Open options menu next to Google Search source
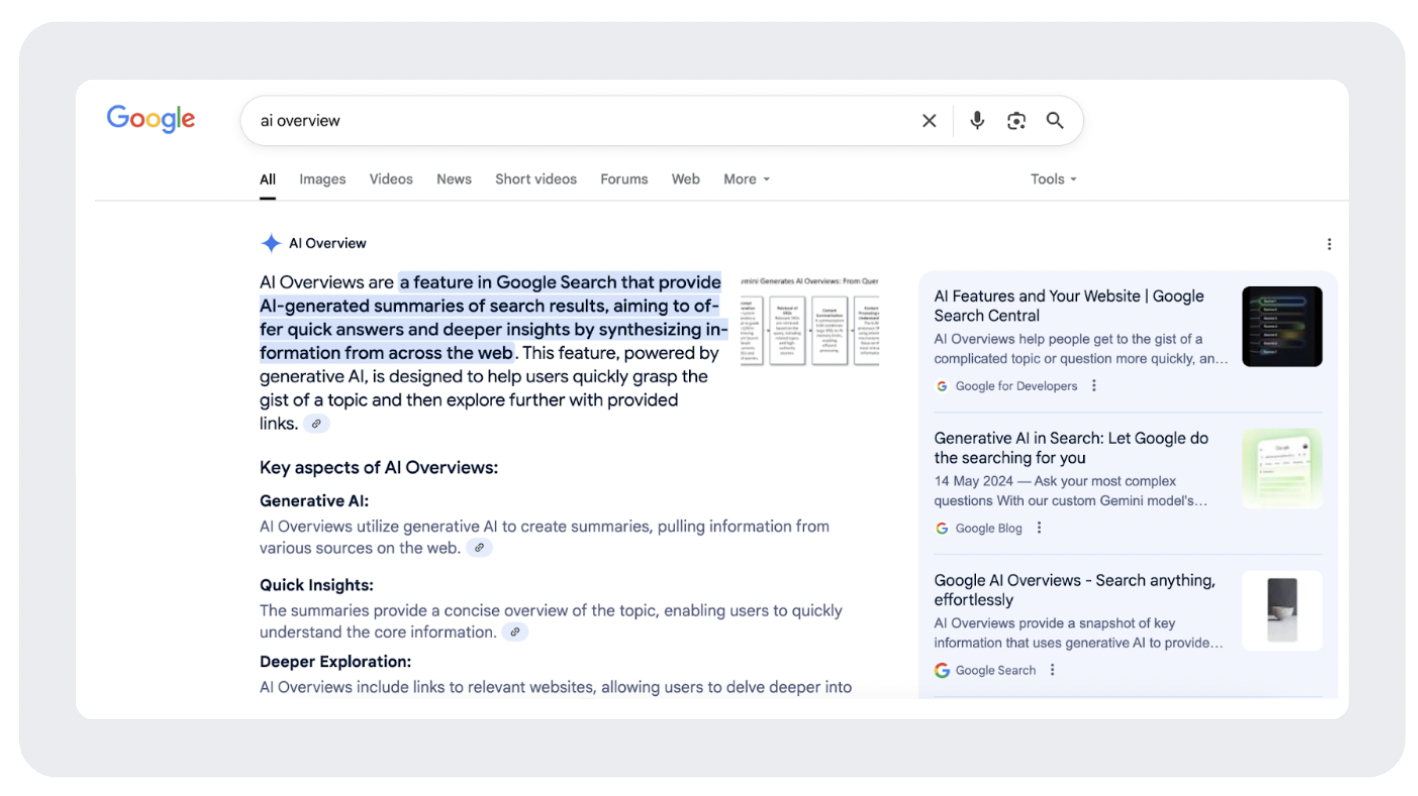This screenshot has width=1418, height=796. [1052, 670]
